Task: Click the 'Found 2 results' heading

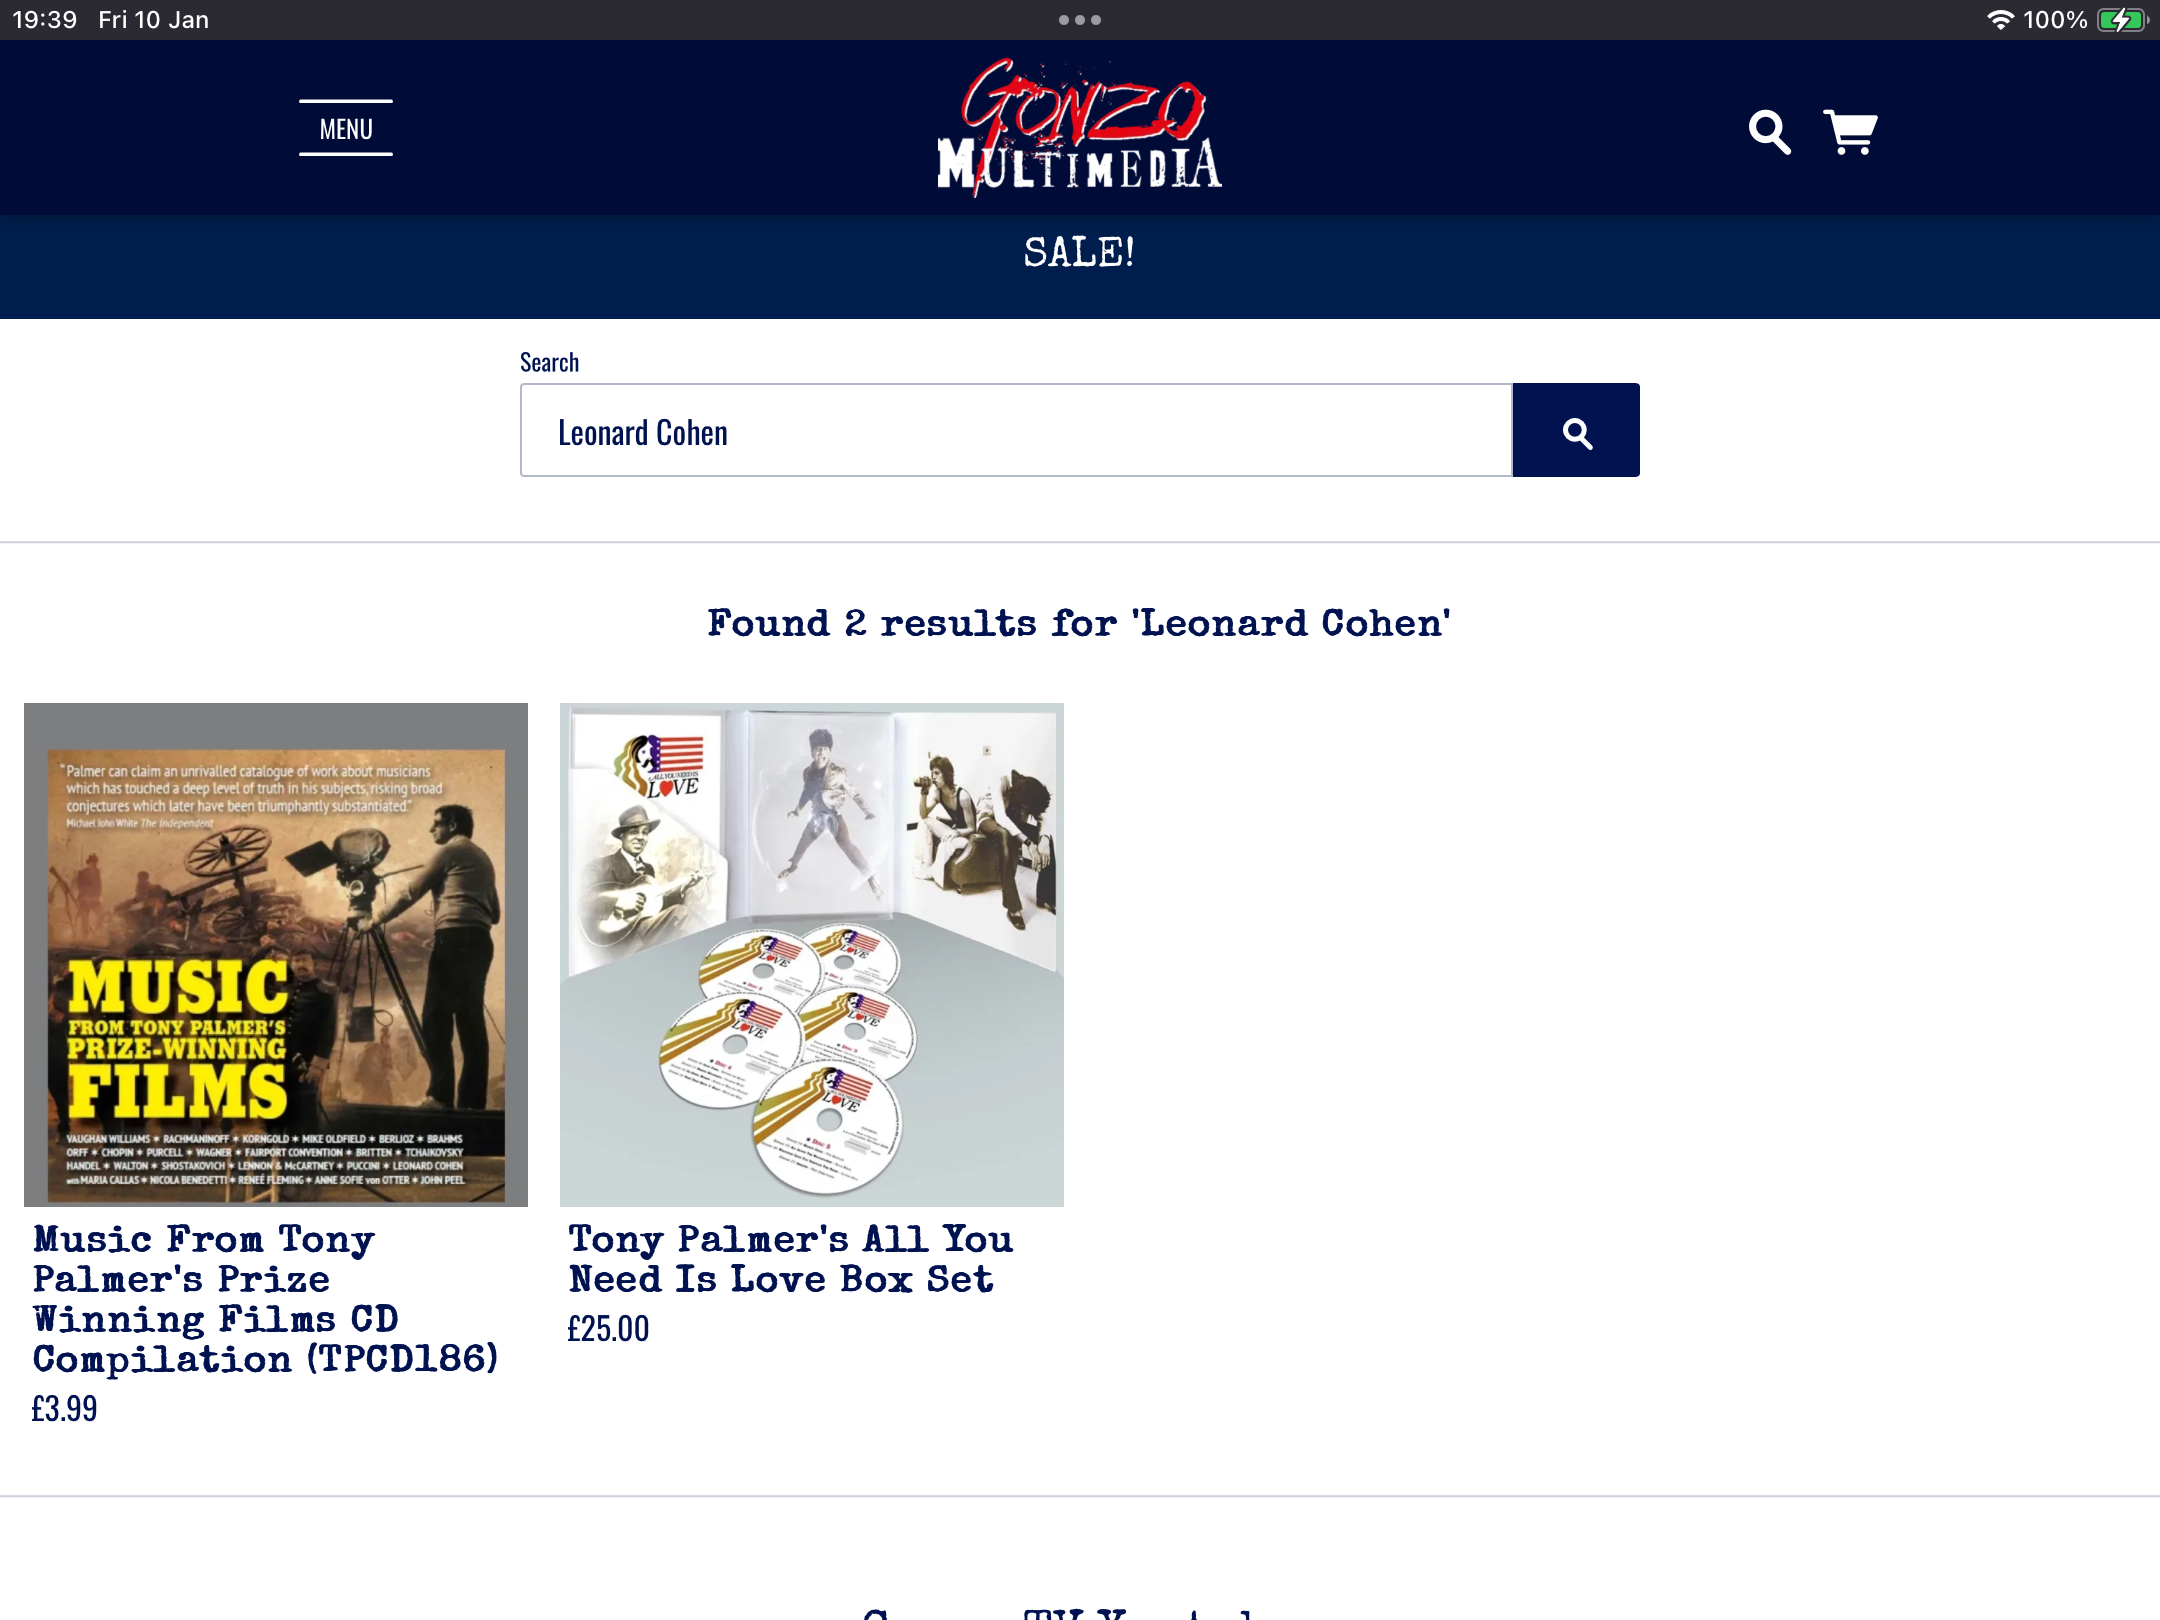Action: click(x=1080, y=623)
